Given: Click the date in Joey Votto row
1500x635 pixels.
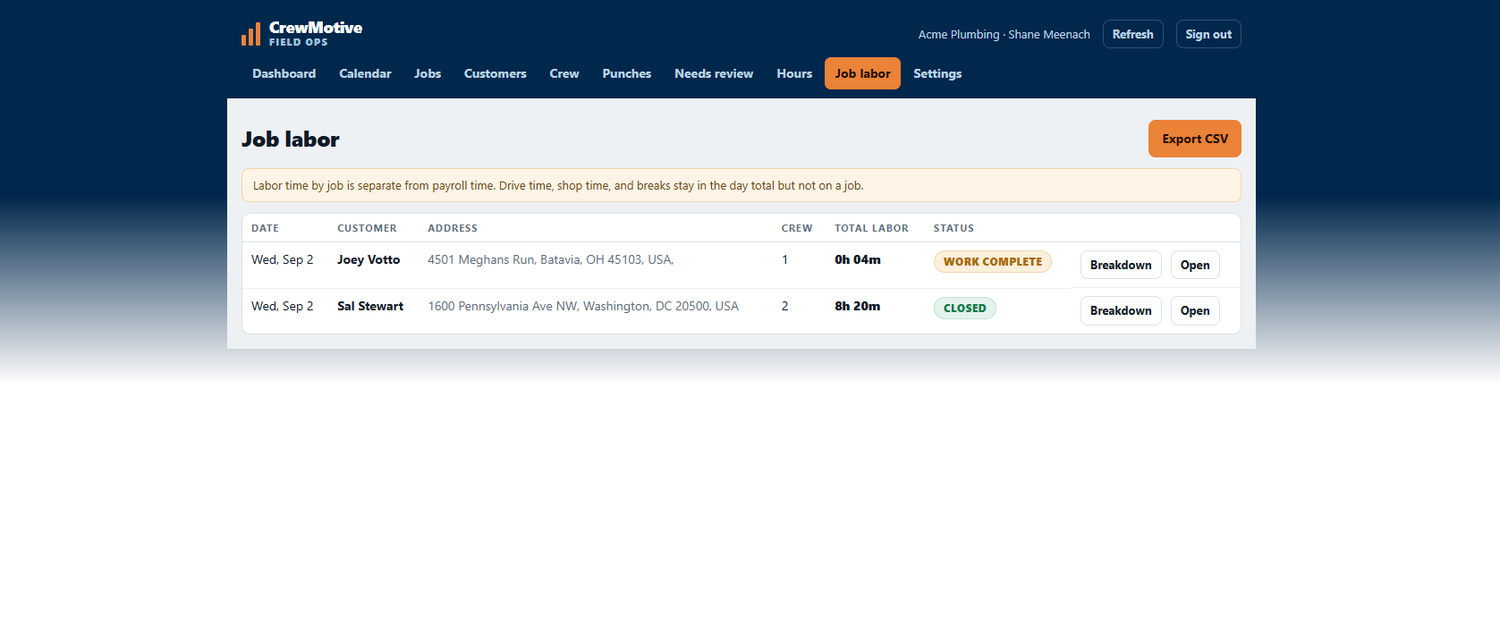Looking at the screenshot, I should (x=282, y=260).
